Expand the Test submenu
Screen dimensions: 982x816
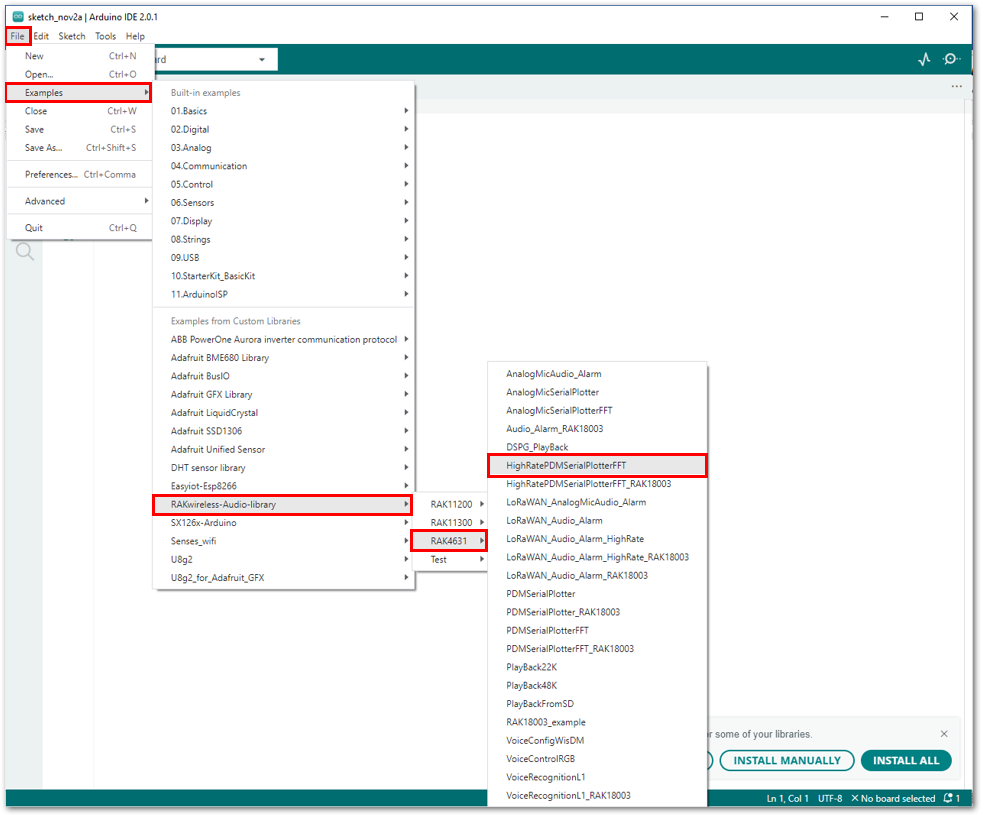coord(452,559)
